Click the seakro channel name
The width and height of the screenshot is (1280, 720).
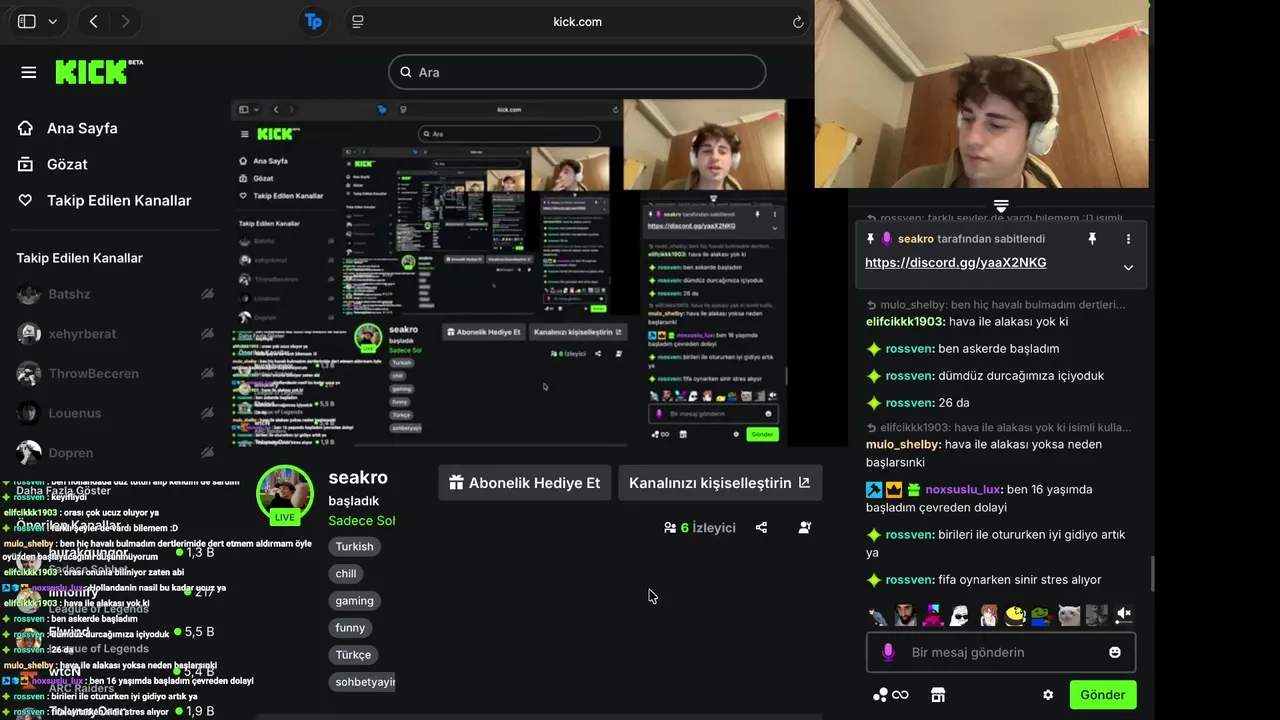[358, 477]
